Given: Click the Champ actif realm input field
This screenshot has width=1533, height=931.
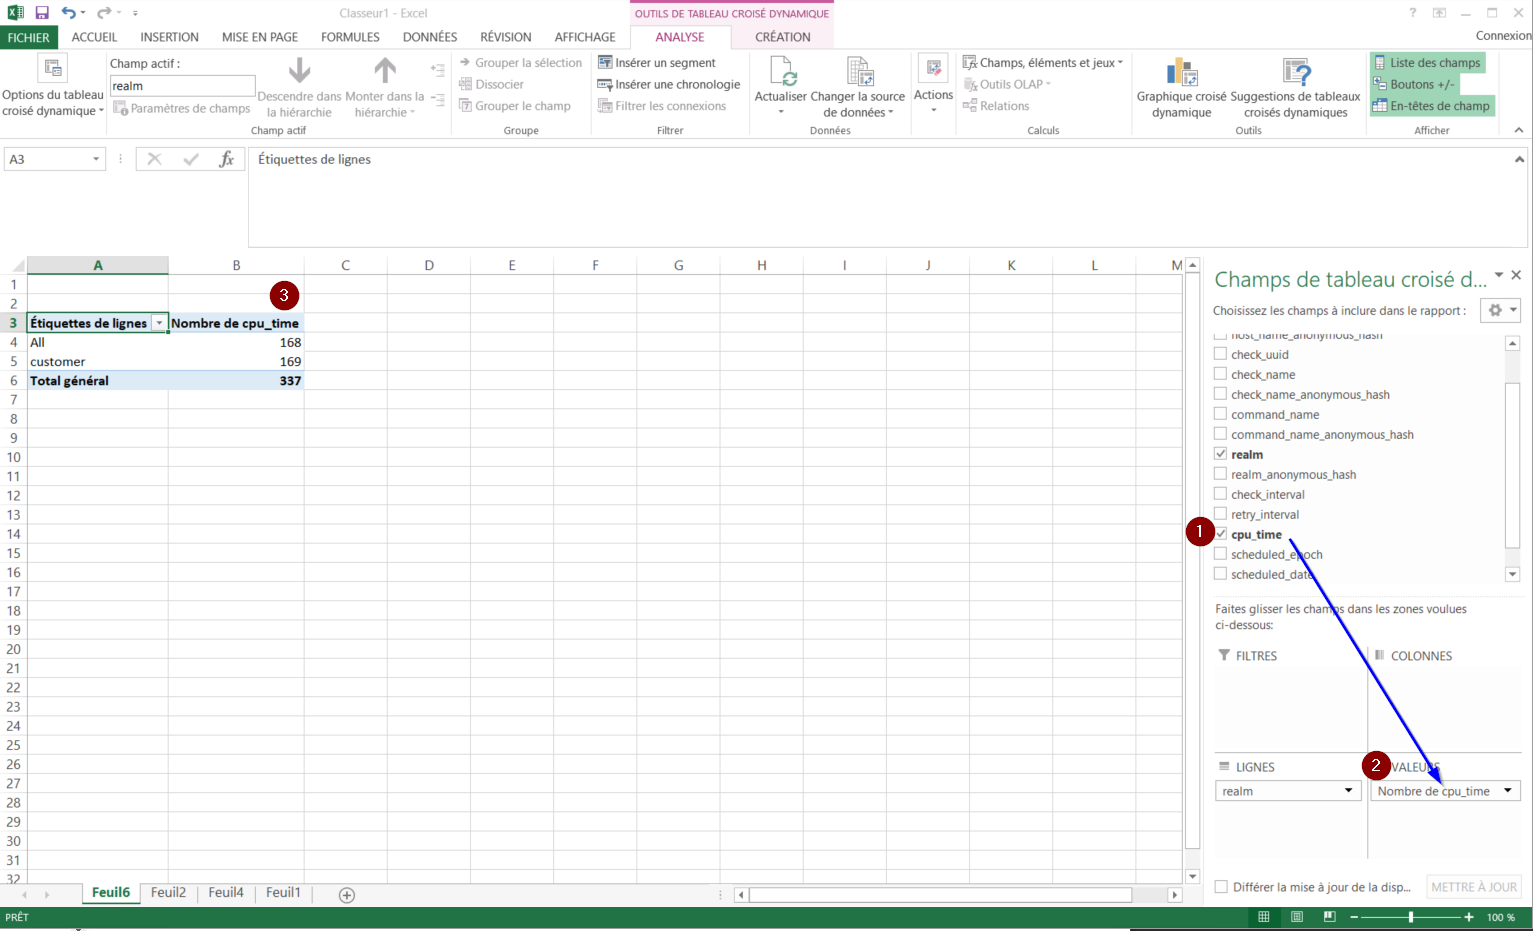Looking at the screenshot, I should pos(182,86).
